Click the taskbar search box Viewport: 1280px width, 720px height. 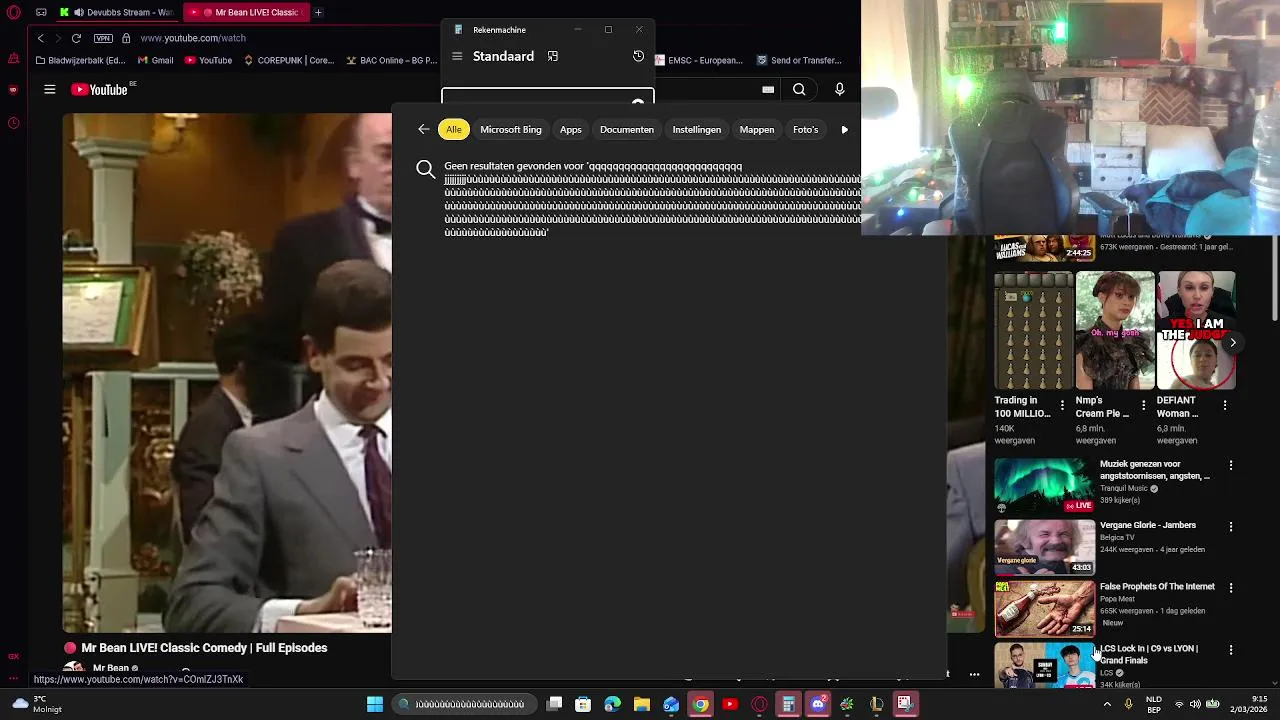[464, 704]
